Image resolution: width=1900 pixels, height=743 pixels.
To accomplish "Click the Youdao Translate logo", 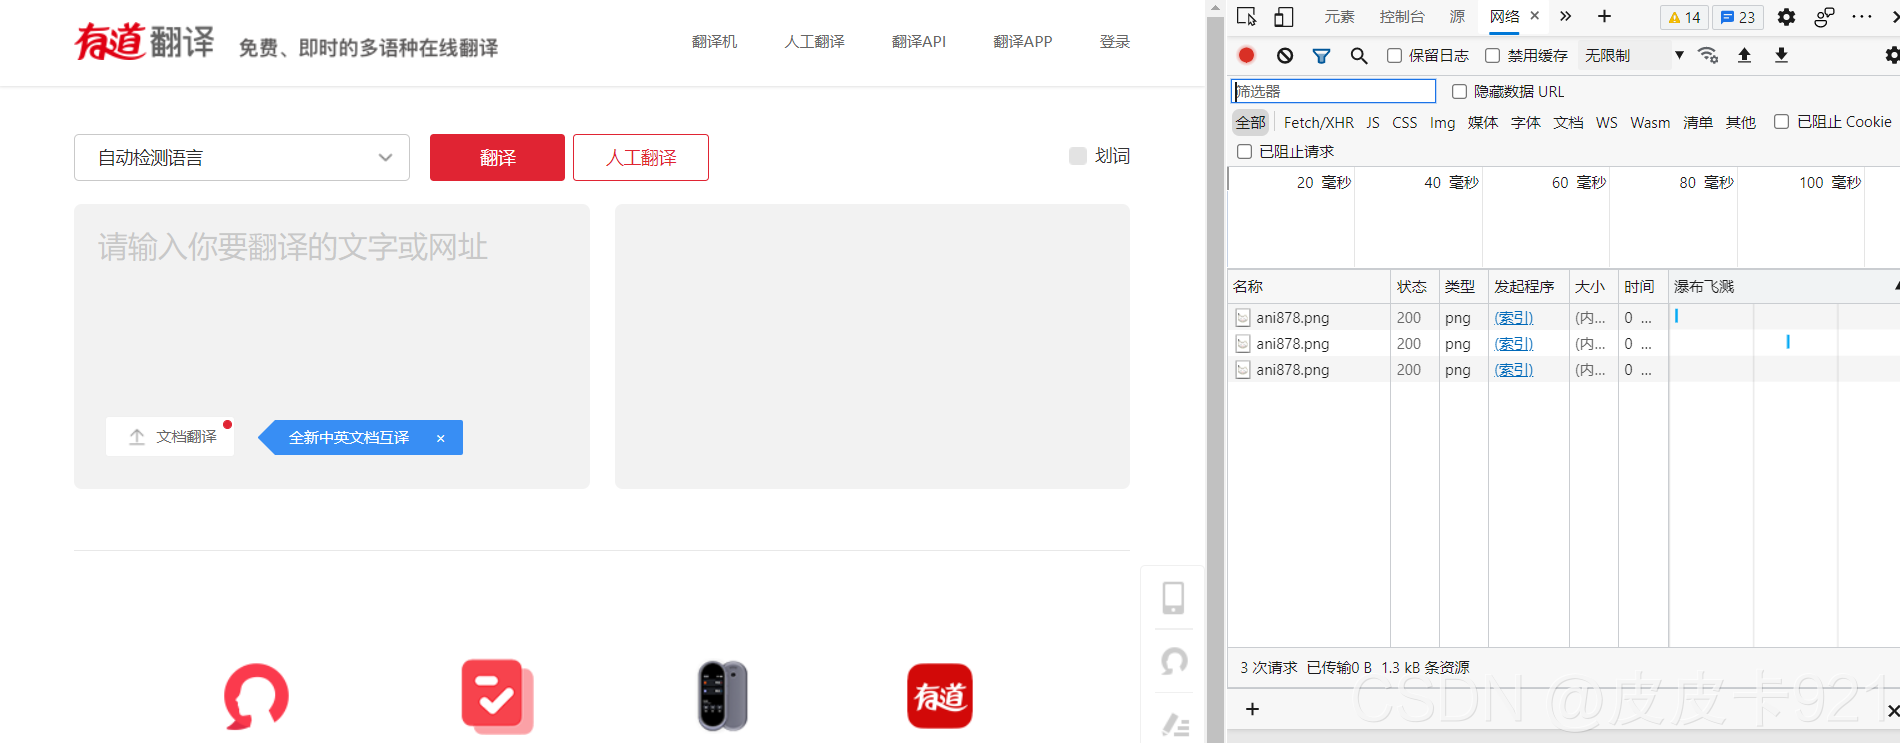I will tap(145, 42).
